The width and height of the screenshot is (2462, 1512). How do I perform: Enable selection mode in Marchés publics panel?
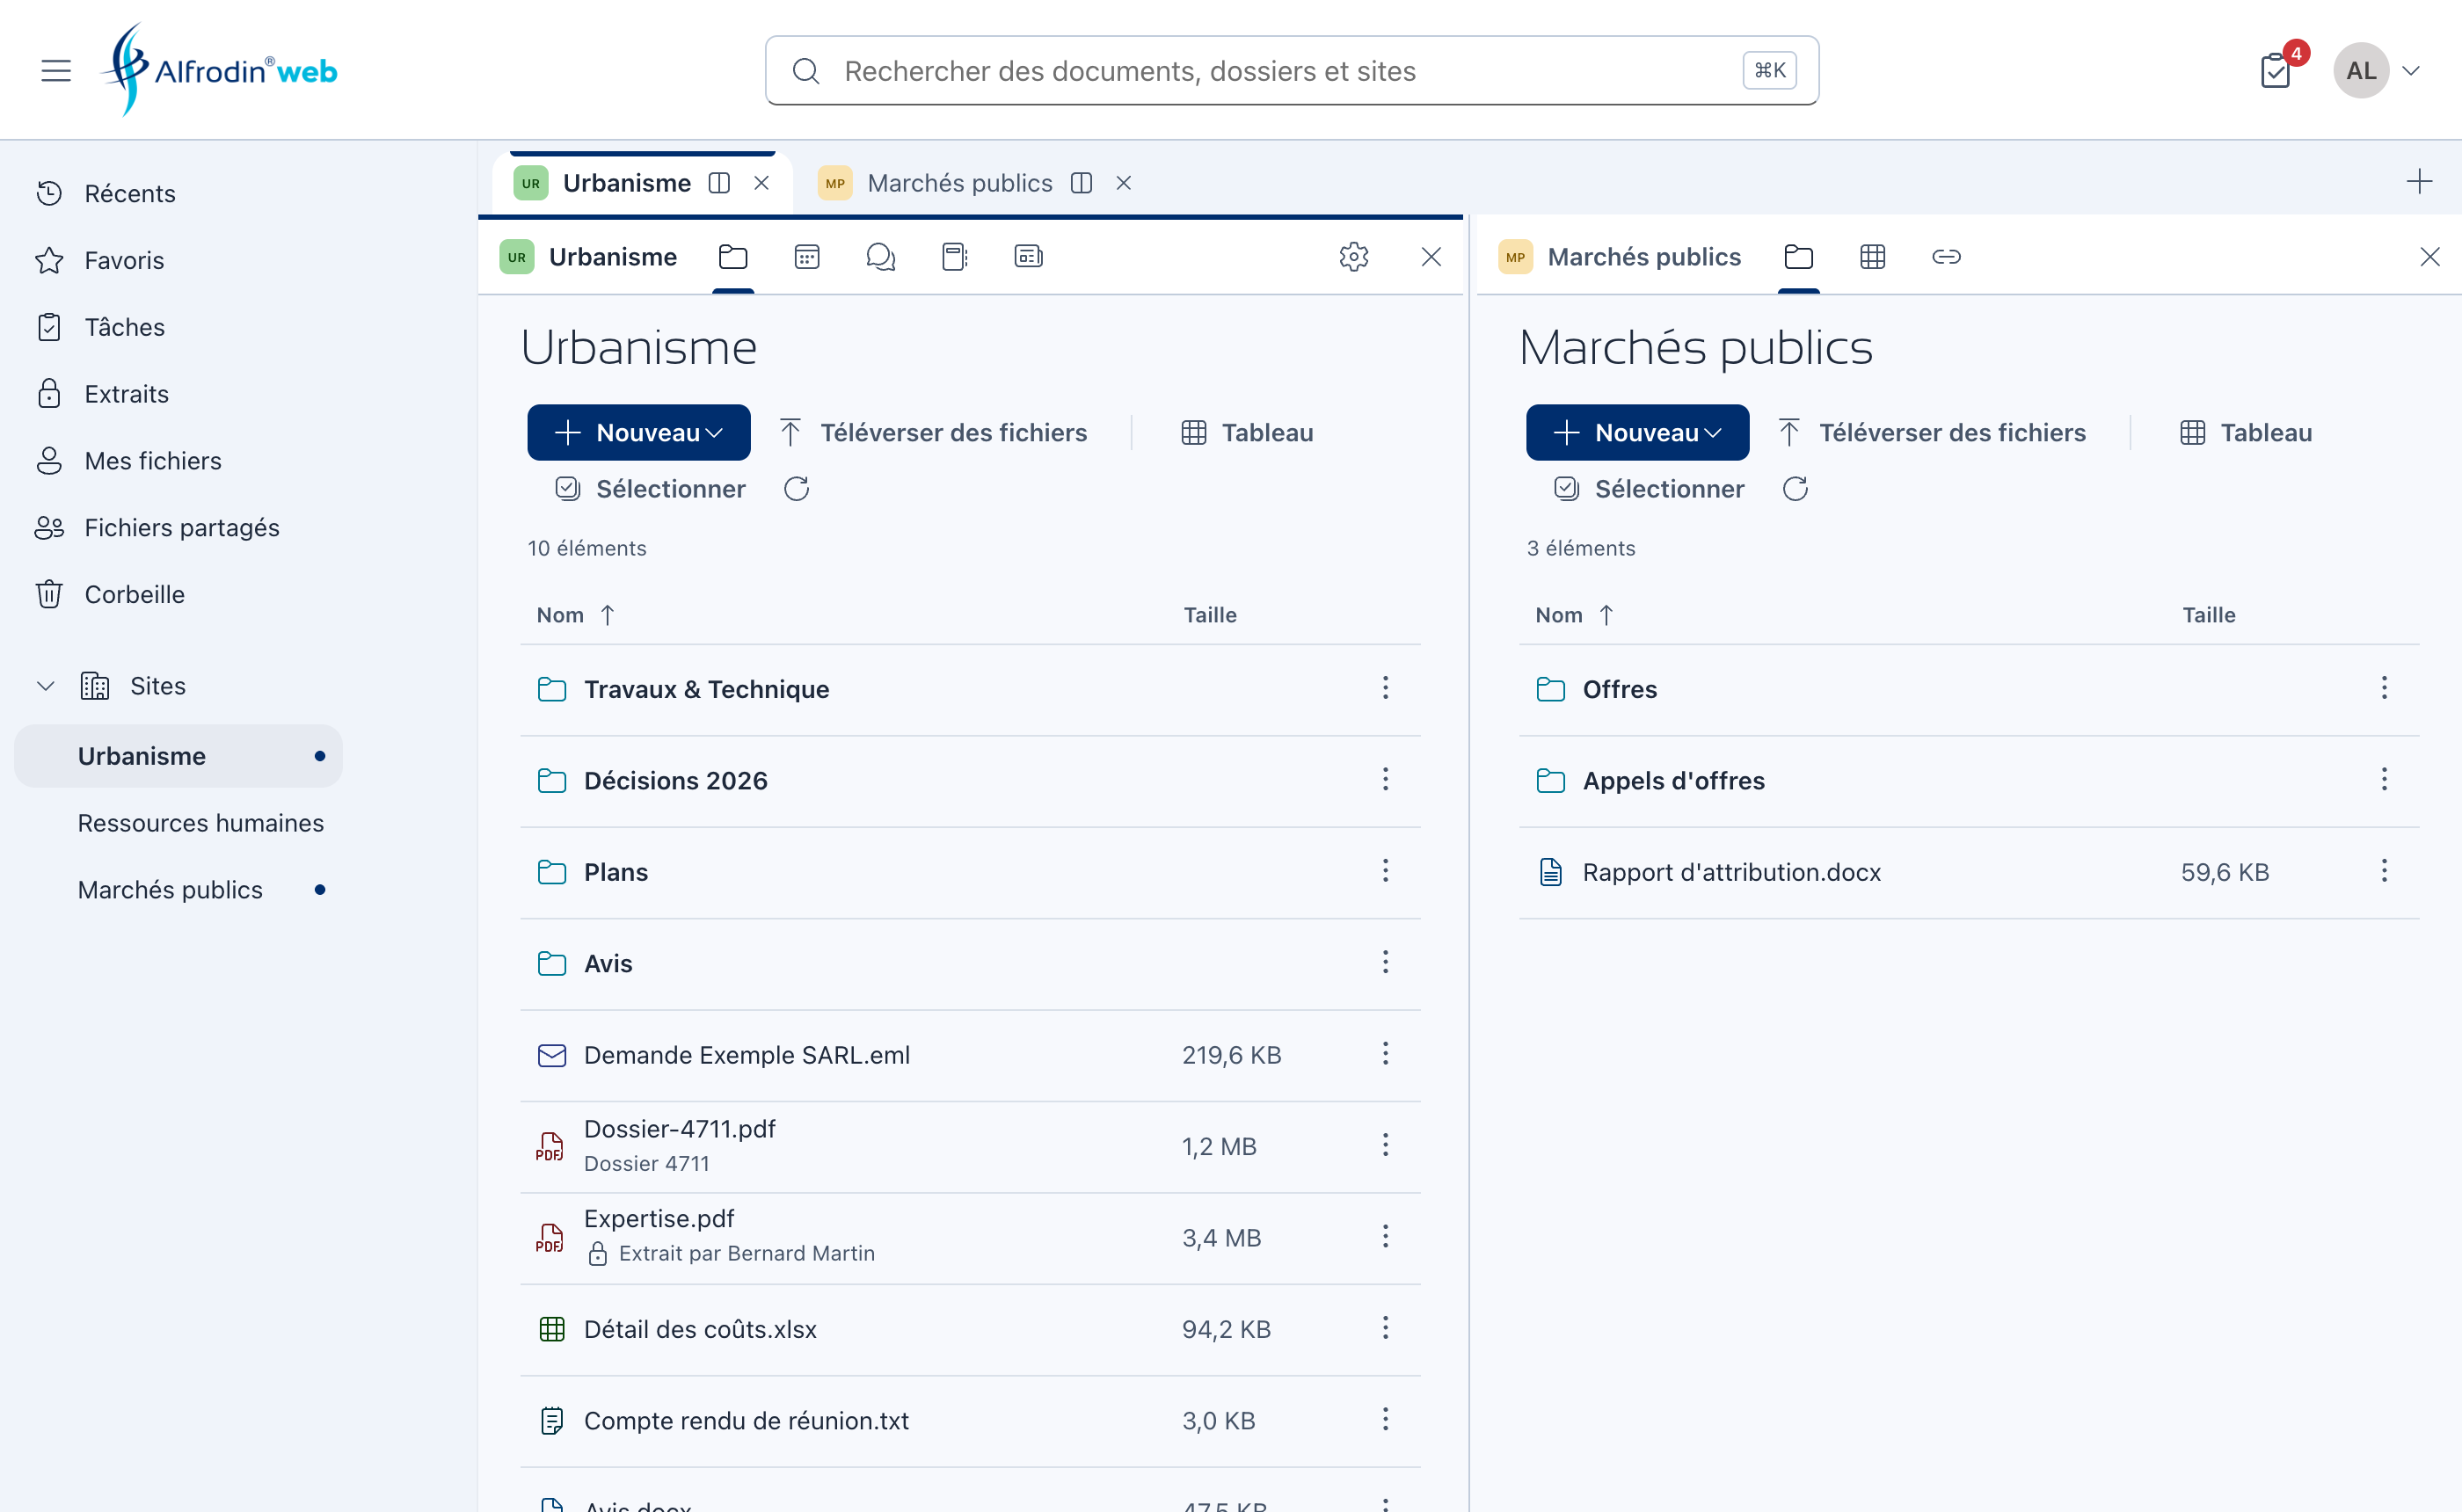click(1650, 489)
